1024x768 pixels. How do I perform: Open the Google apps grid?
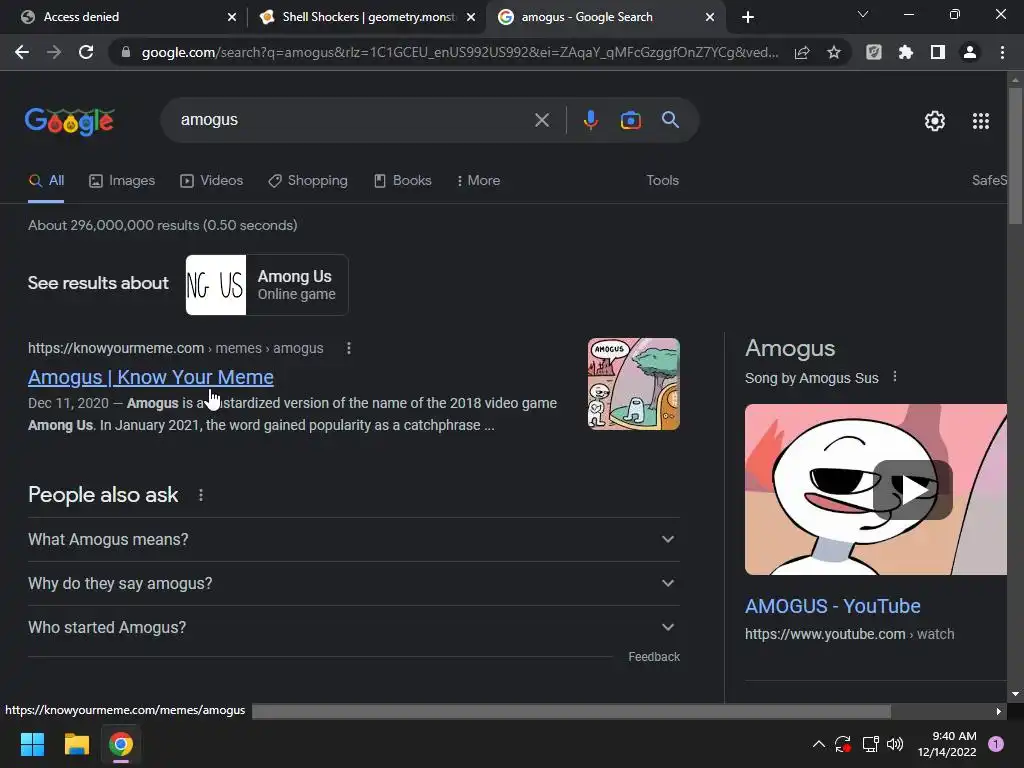click(x=981, y=121)
